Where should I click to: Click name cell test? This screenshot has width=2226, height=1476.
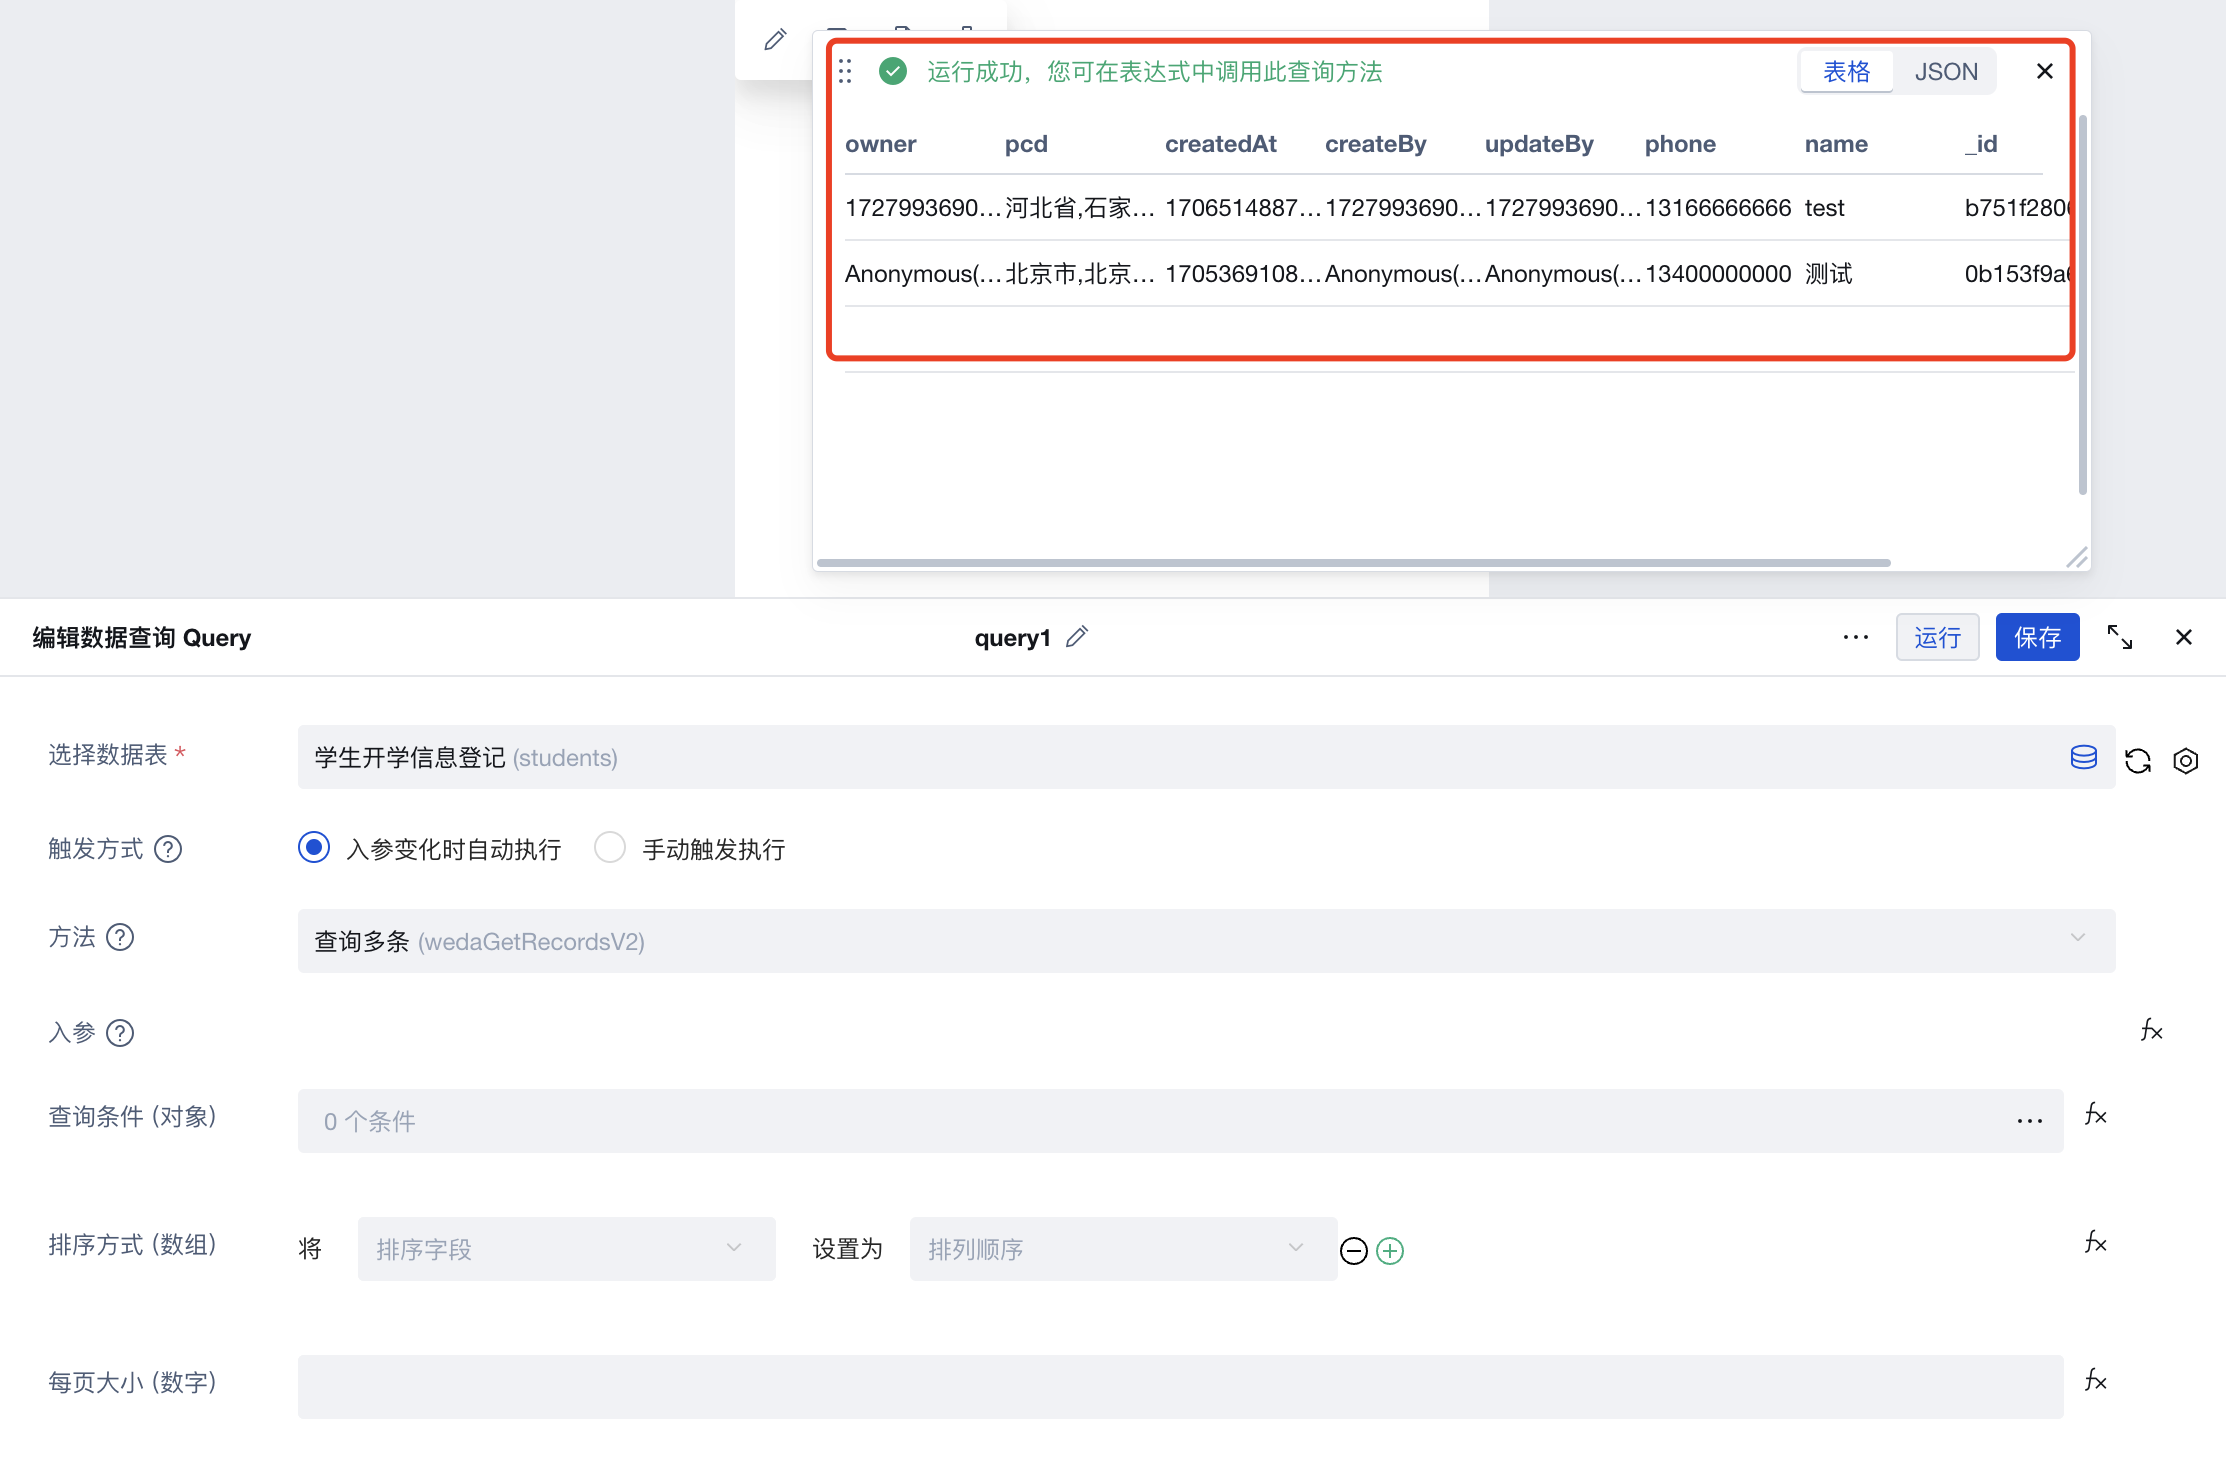pos(1824,208)
